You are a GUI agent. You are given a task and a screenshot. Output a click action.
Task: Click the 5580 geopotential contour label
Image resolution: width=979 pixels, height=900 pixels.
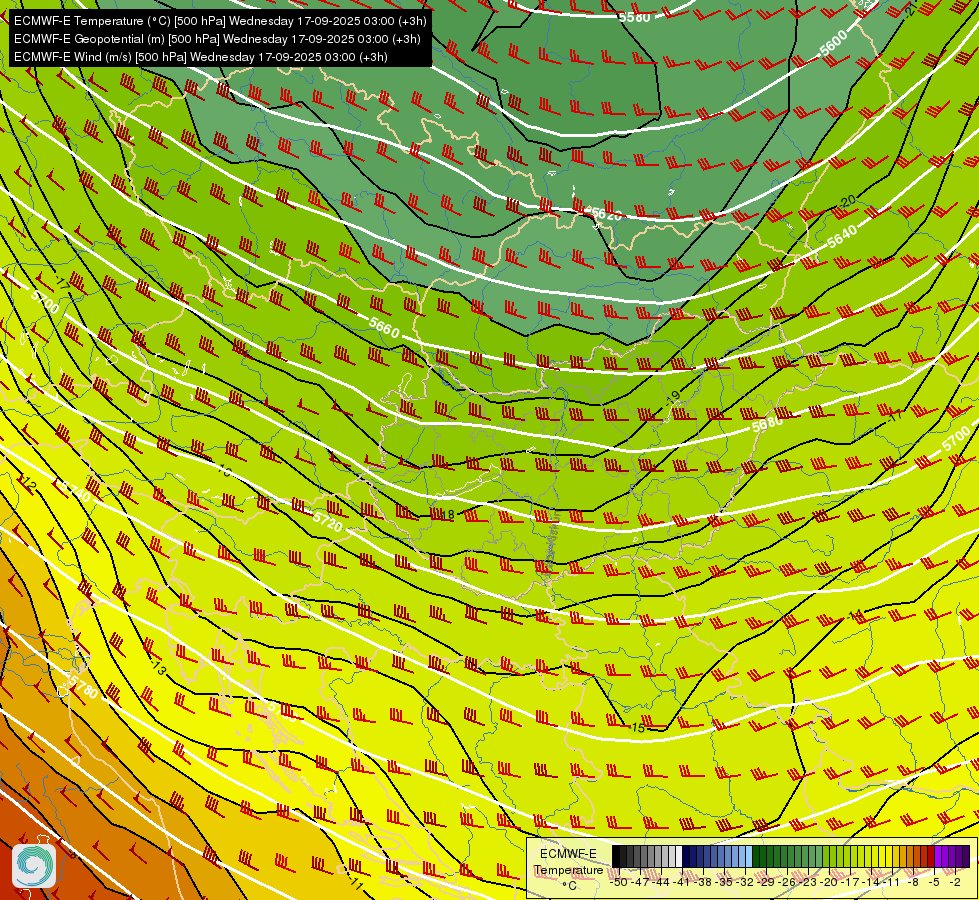(634, 16)
